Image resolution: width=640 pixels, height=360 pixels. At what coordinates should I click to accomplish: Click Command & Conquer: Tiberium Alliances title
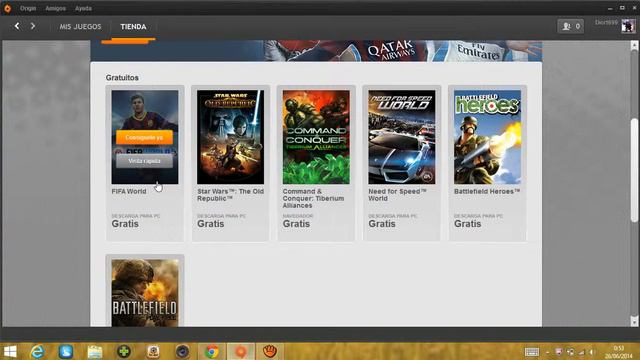(313, 198)
